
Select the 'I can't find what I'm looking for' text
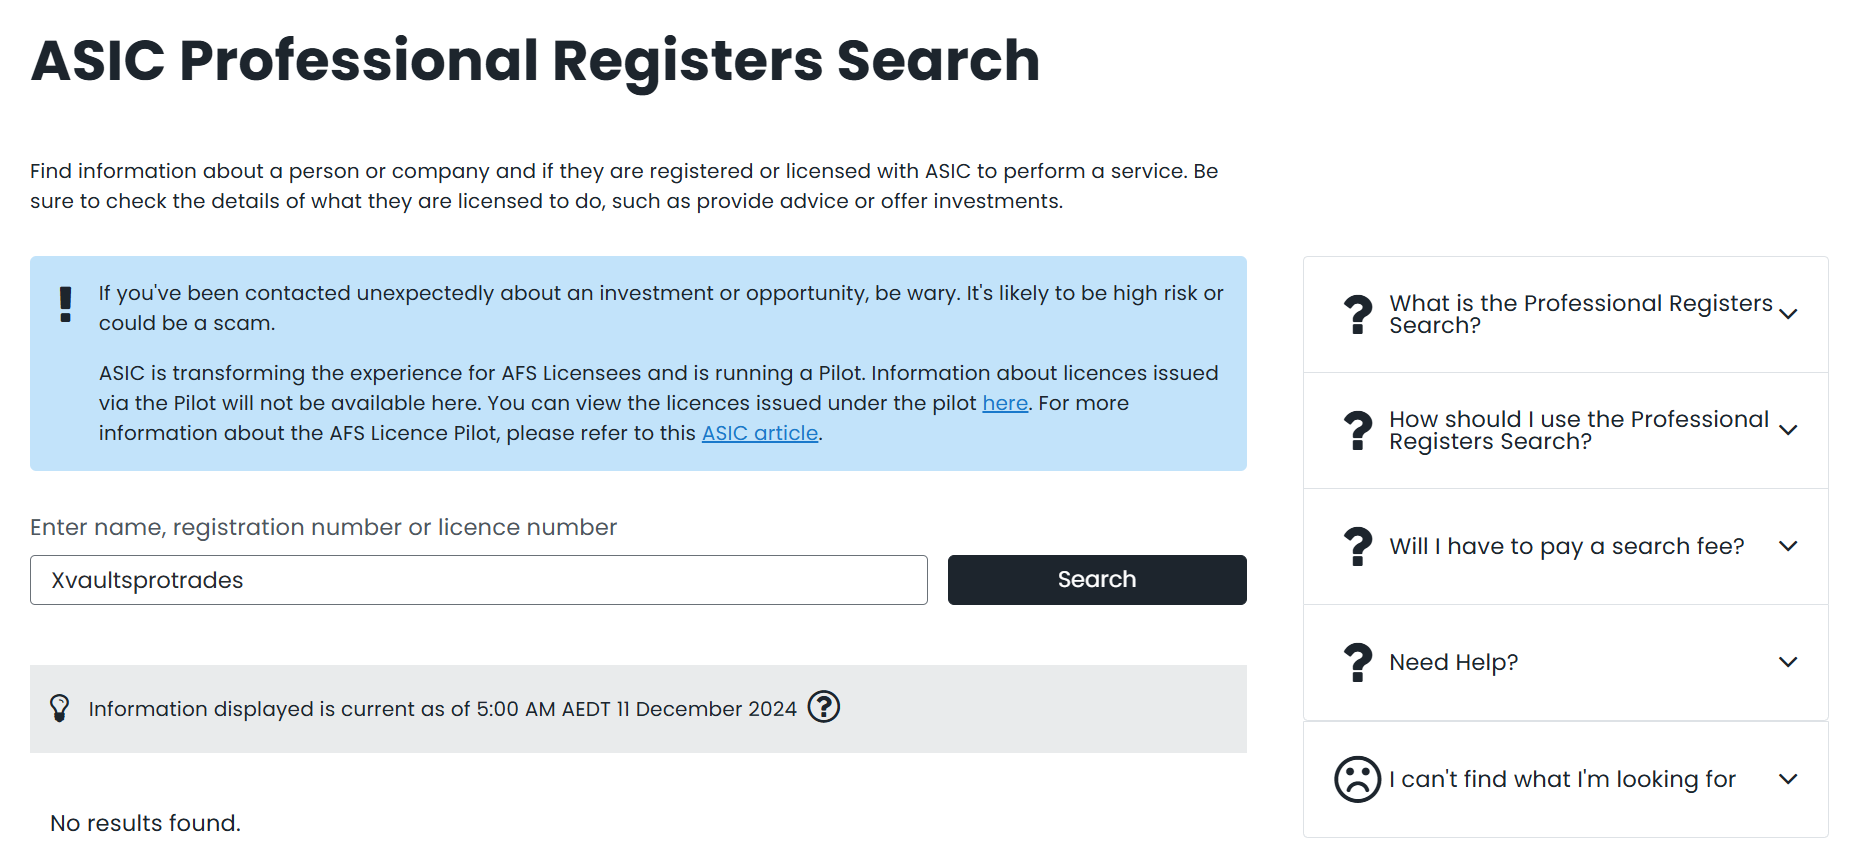coord(1562,779)
